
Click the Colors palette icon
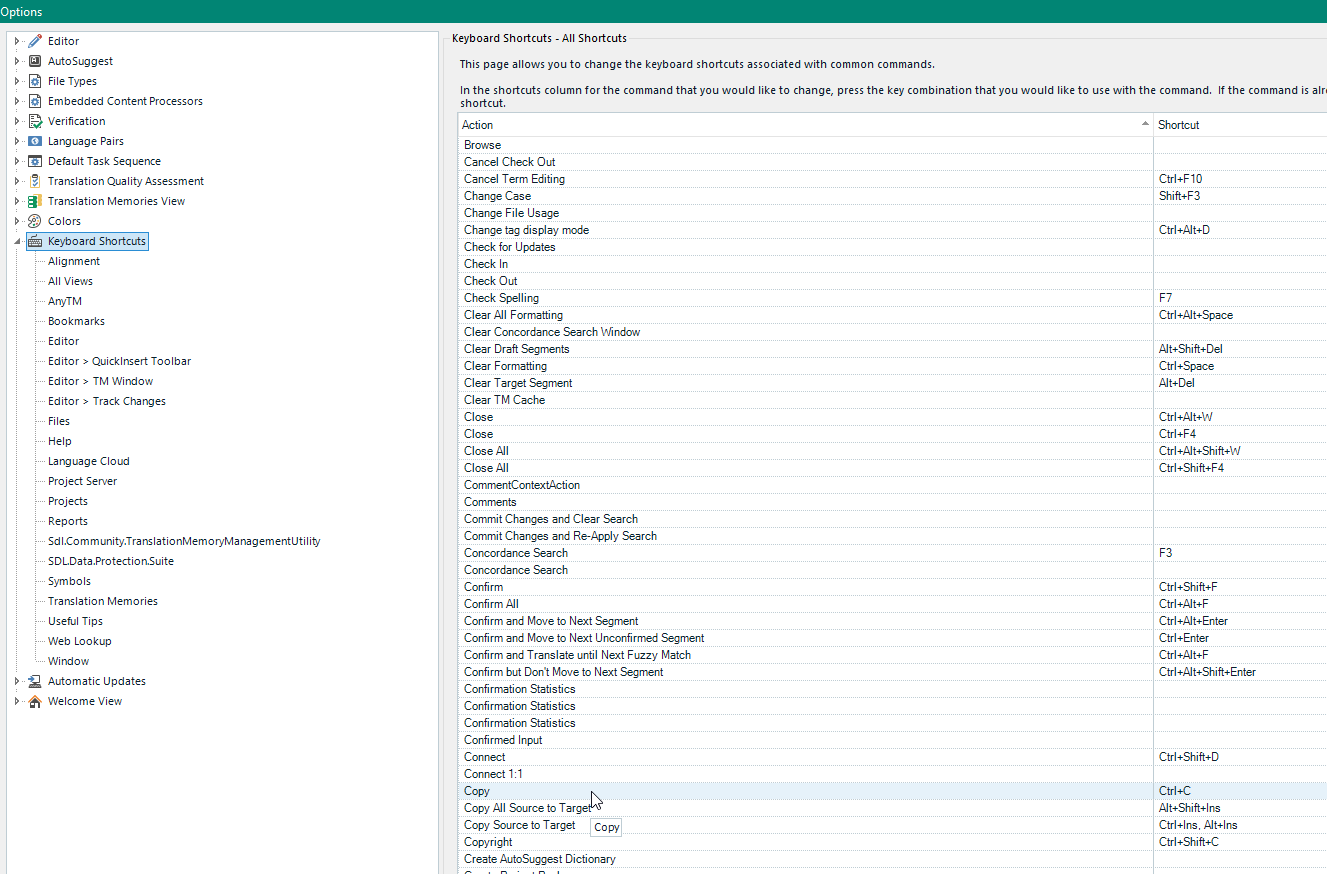[35, 221]
